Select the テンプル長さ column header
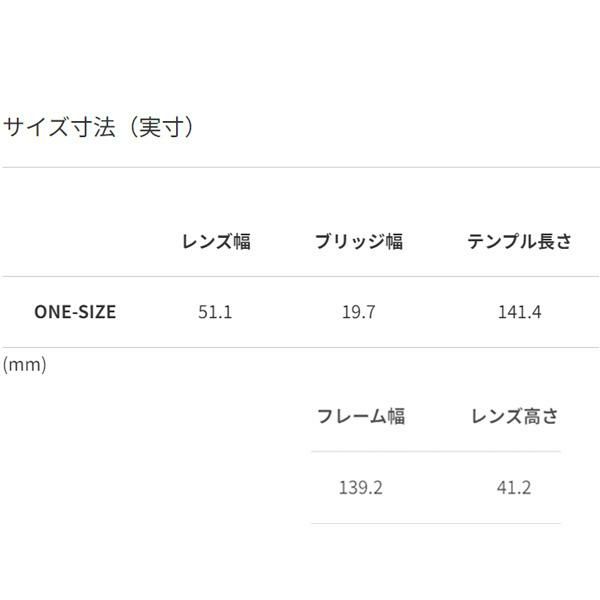This screenshot has width=600, height=600. coord(520,241)
